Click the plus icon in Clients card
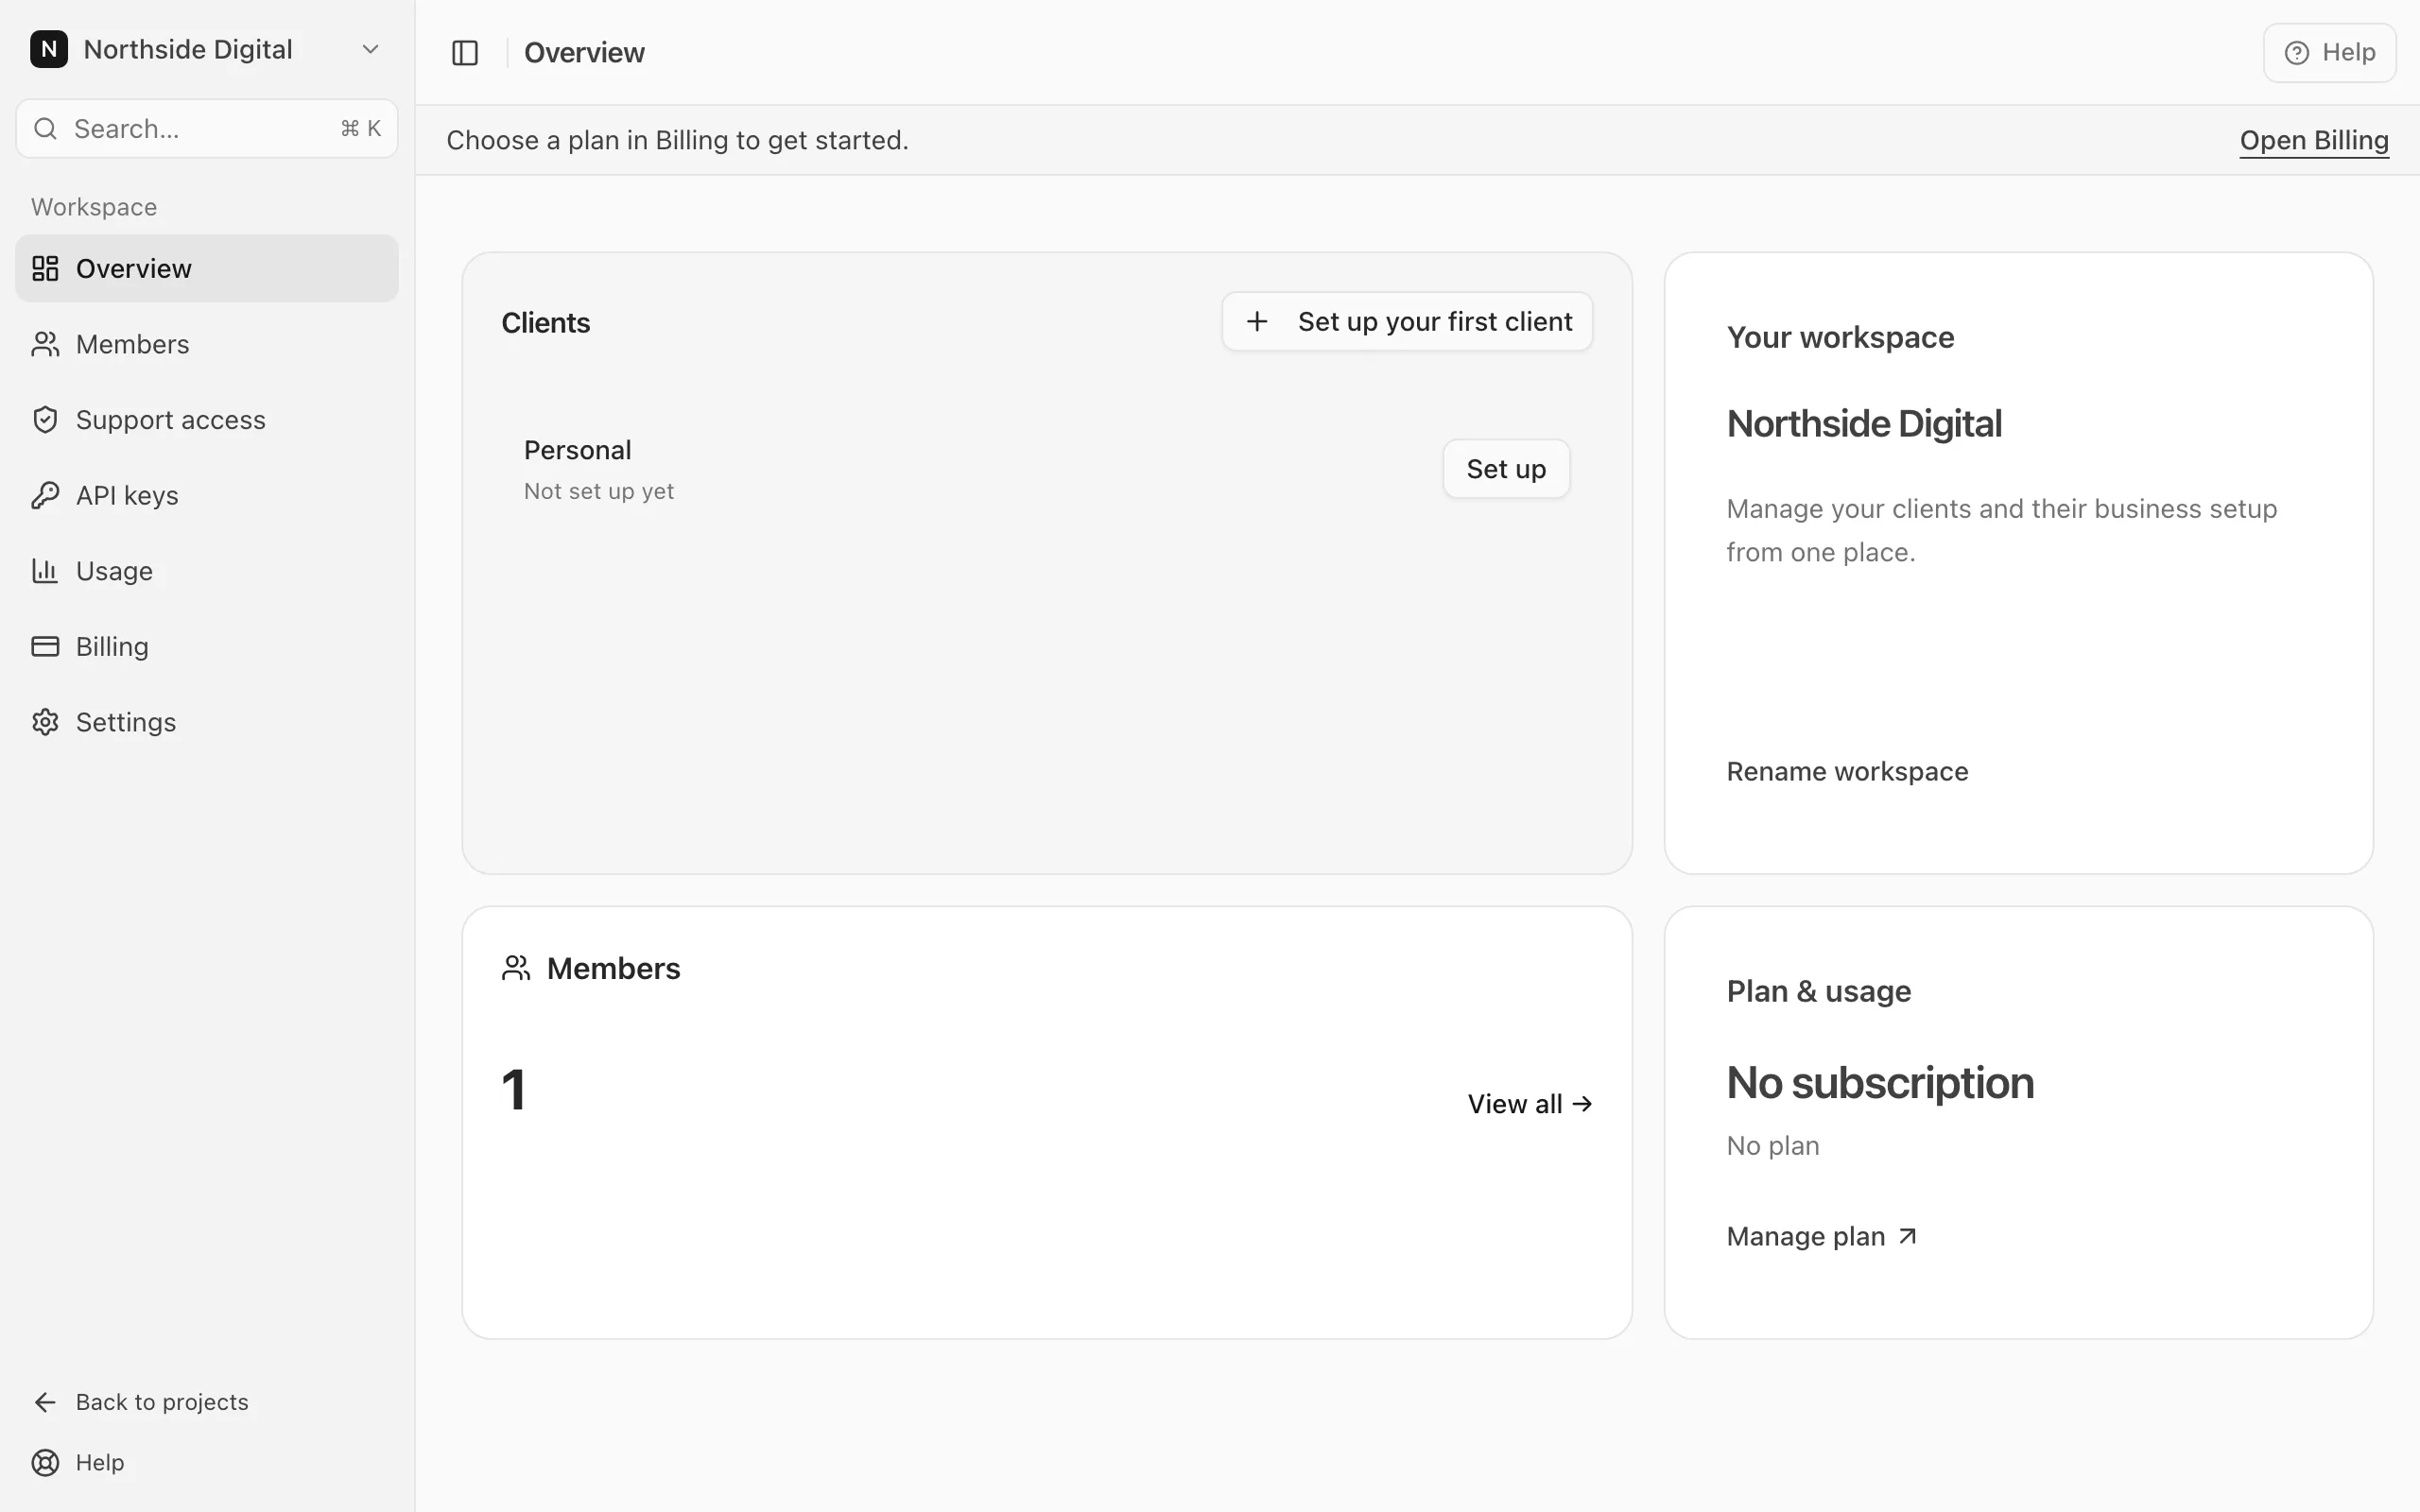 coord(1257,321)
